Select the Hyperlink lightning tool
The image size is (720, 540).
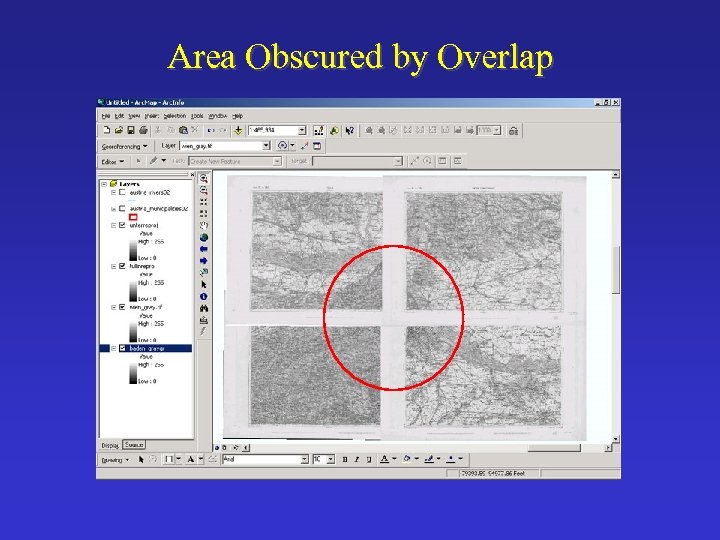coord(203,332)
